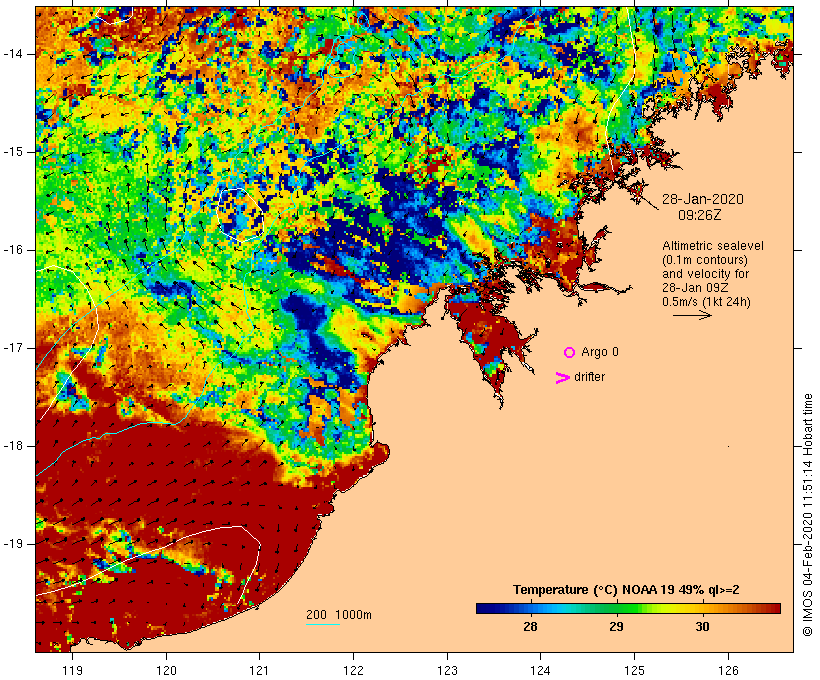Screen dimensions: 820x680
Task: Click the velocity scale arrow in legend
Action: pos(692,315)
